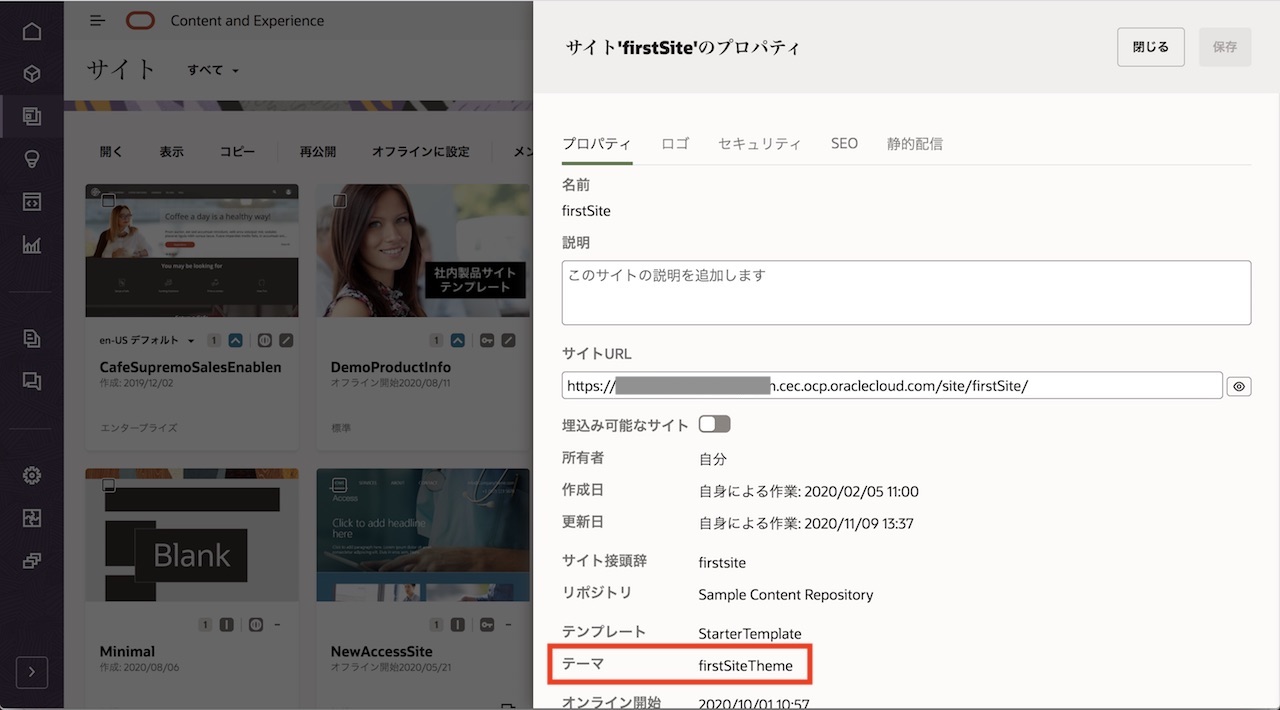
Task: Expand the left navigation sidebar arrow
Action: tap(32, 672)
